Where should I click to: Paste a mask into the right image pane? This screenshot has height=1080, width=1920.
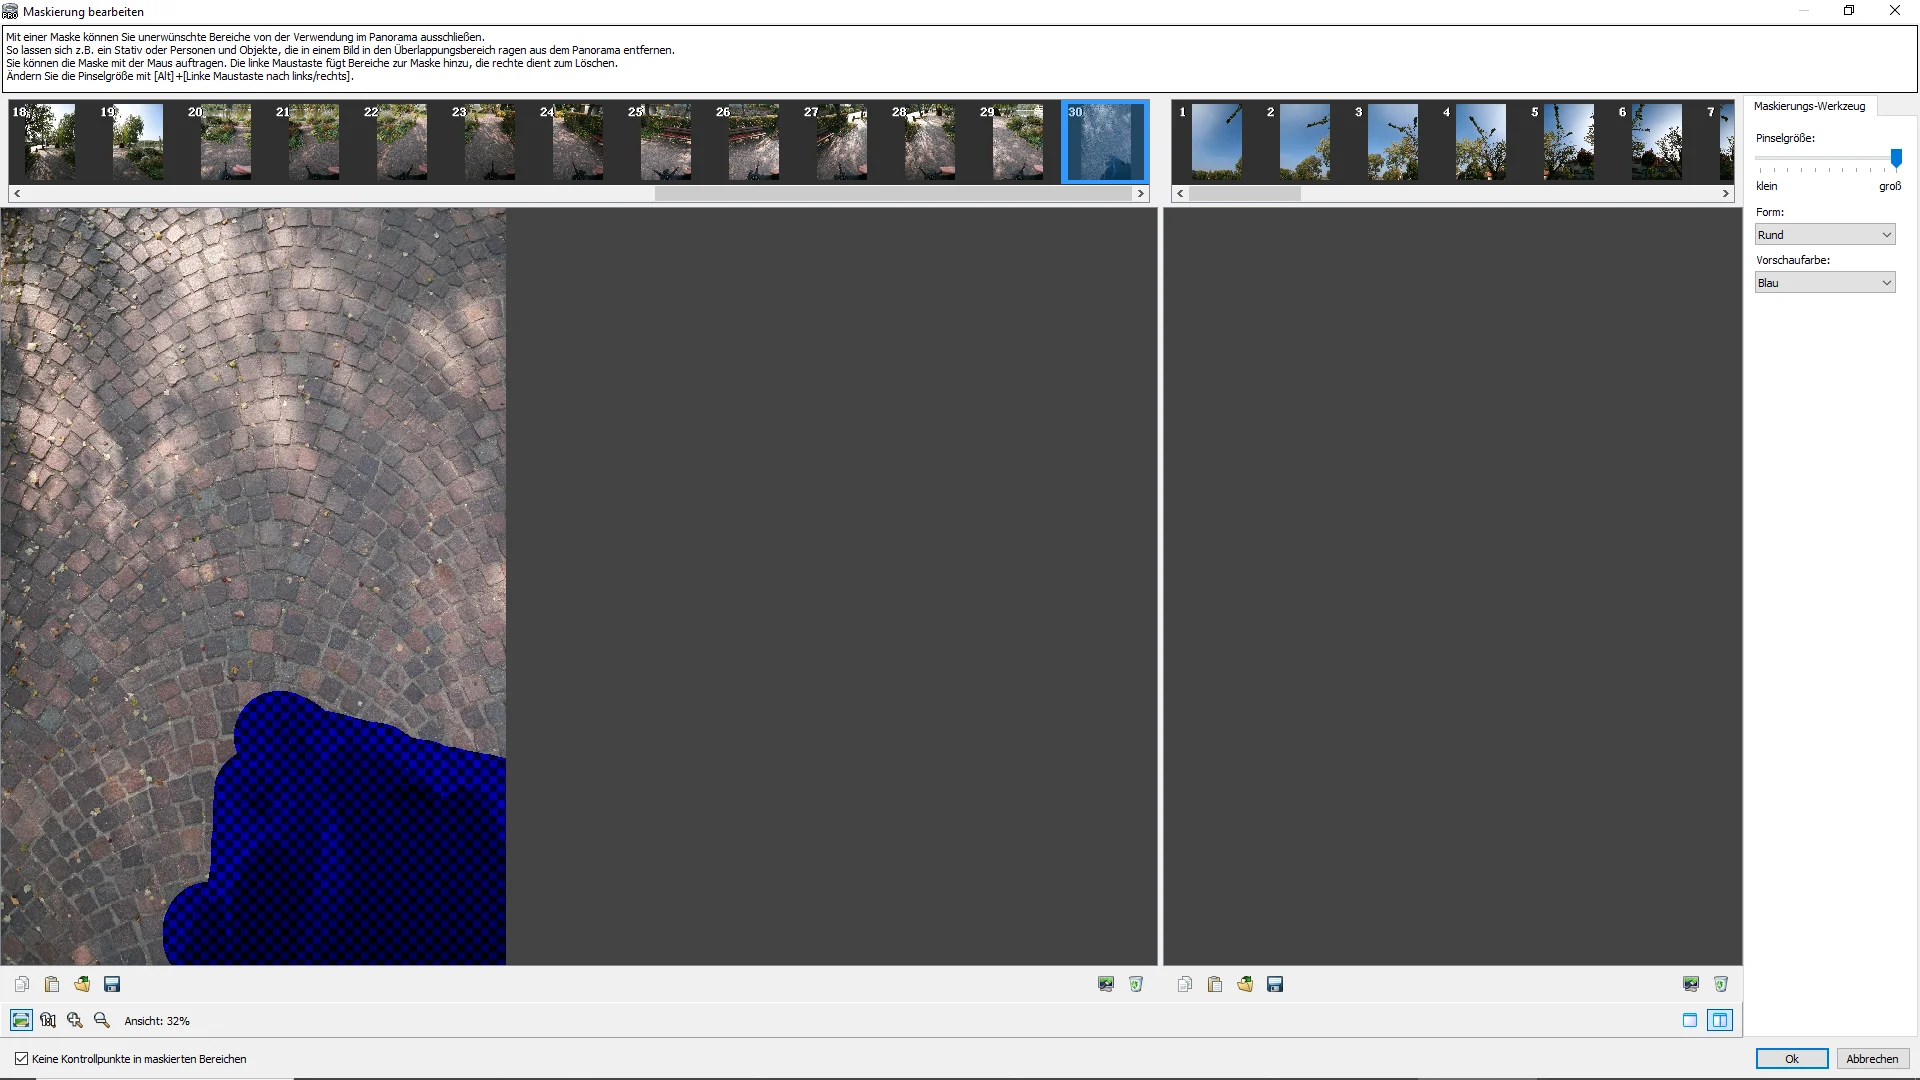(x=1215, y=984)
